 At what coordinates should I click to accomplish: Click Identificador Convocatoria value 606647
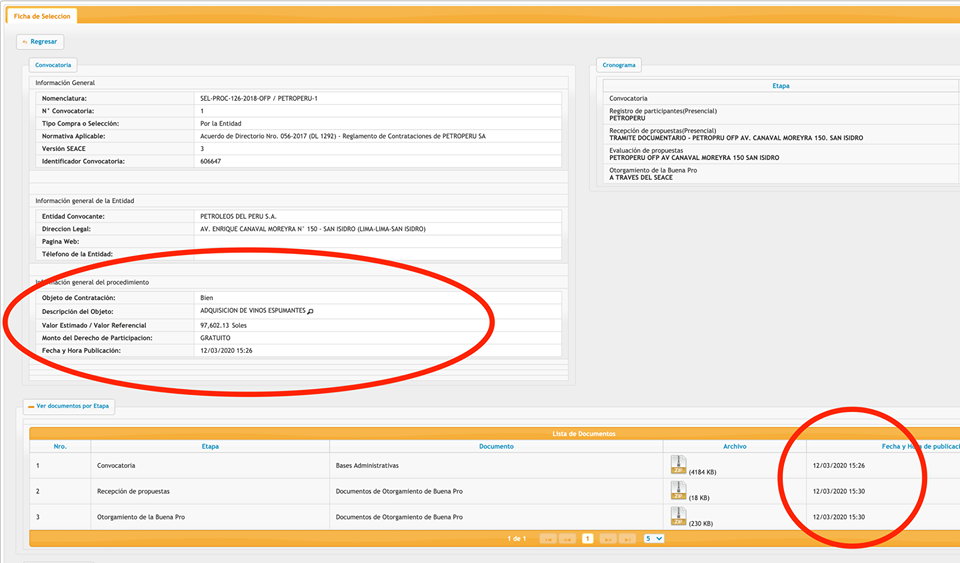(x=210, y=161)
